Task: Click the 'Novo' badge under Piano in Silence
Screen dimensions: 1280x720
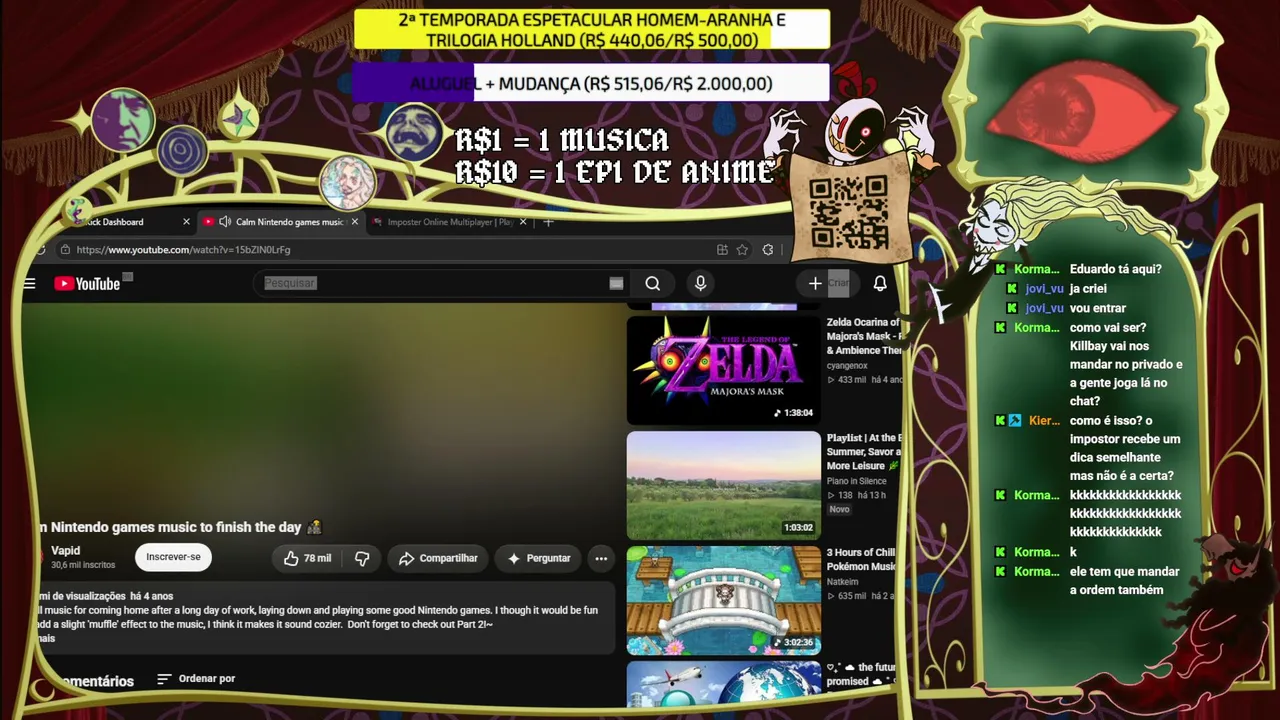Action: [839, 509]
